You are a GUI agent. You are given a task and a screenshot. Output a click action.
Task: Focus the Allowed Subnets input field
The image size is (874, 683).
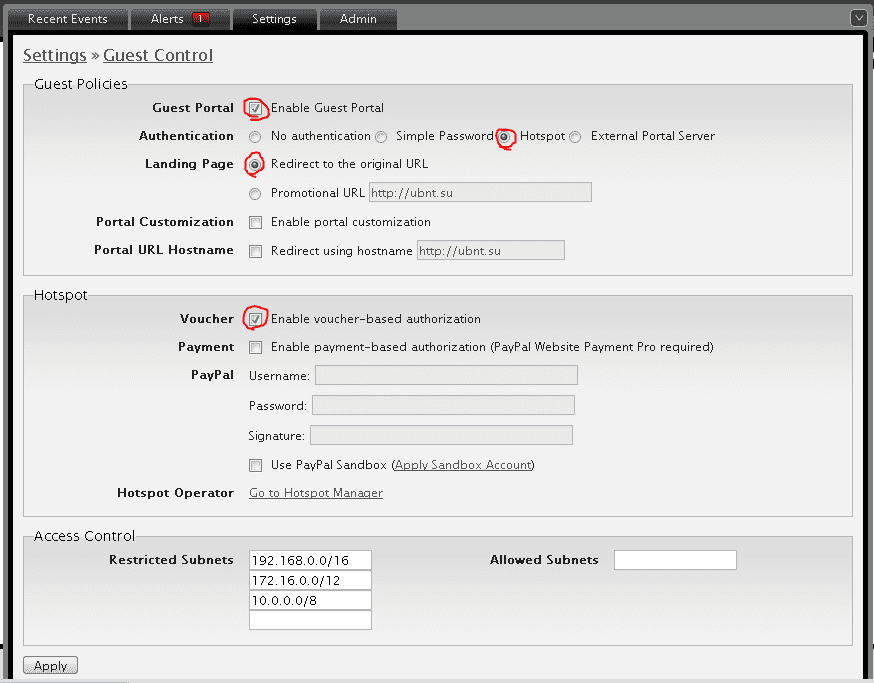(x=675, y=560)
